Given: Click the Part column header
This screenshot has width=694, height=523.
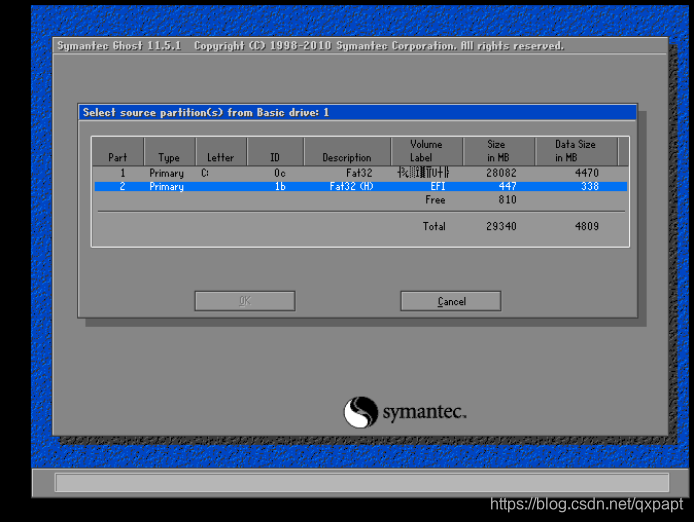Looking at the screenshot, I should coord(118,151).
